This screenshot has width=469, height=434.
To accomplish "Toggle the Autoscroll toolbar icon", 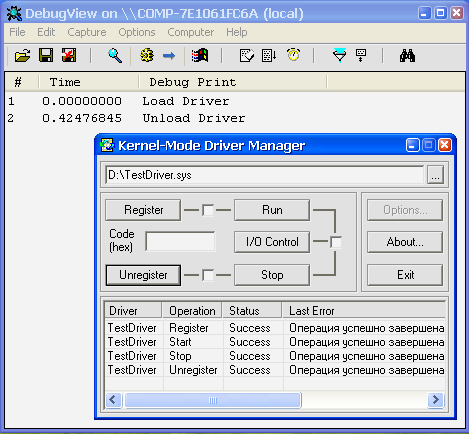I will [269, 56].
